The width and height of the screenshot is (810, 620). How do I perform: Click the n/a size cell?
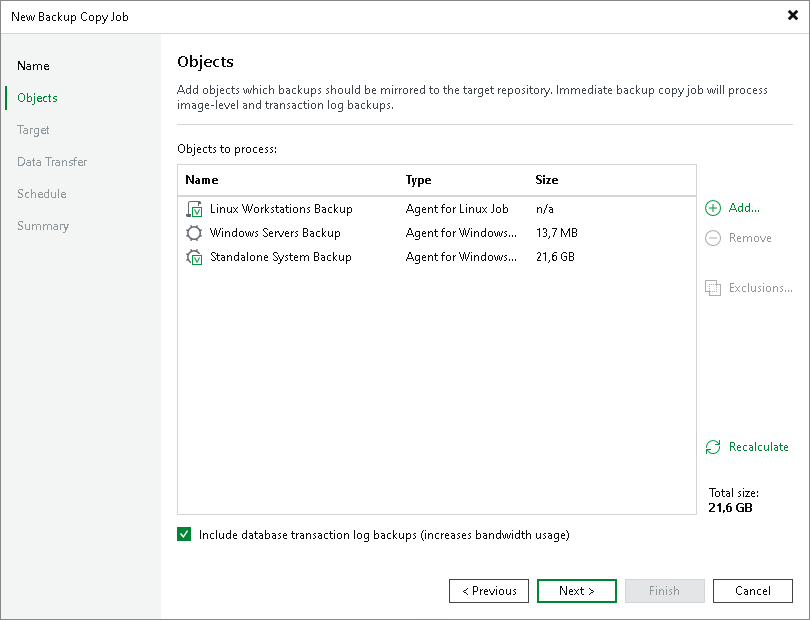coord(544,209)
